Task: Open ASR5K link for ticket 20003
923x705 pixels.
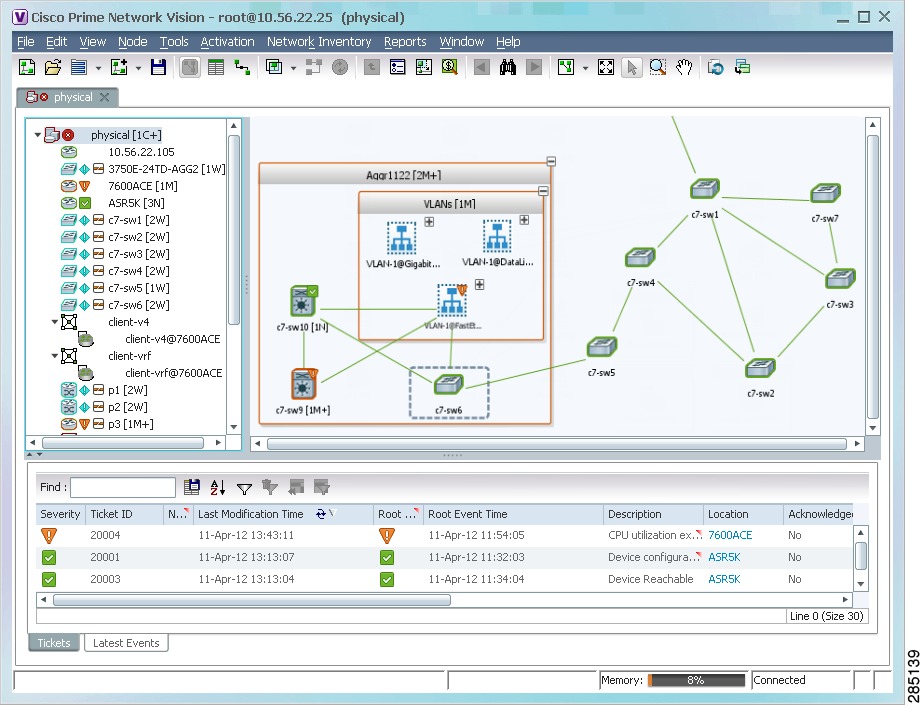Action: point(724,579)
